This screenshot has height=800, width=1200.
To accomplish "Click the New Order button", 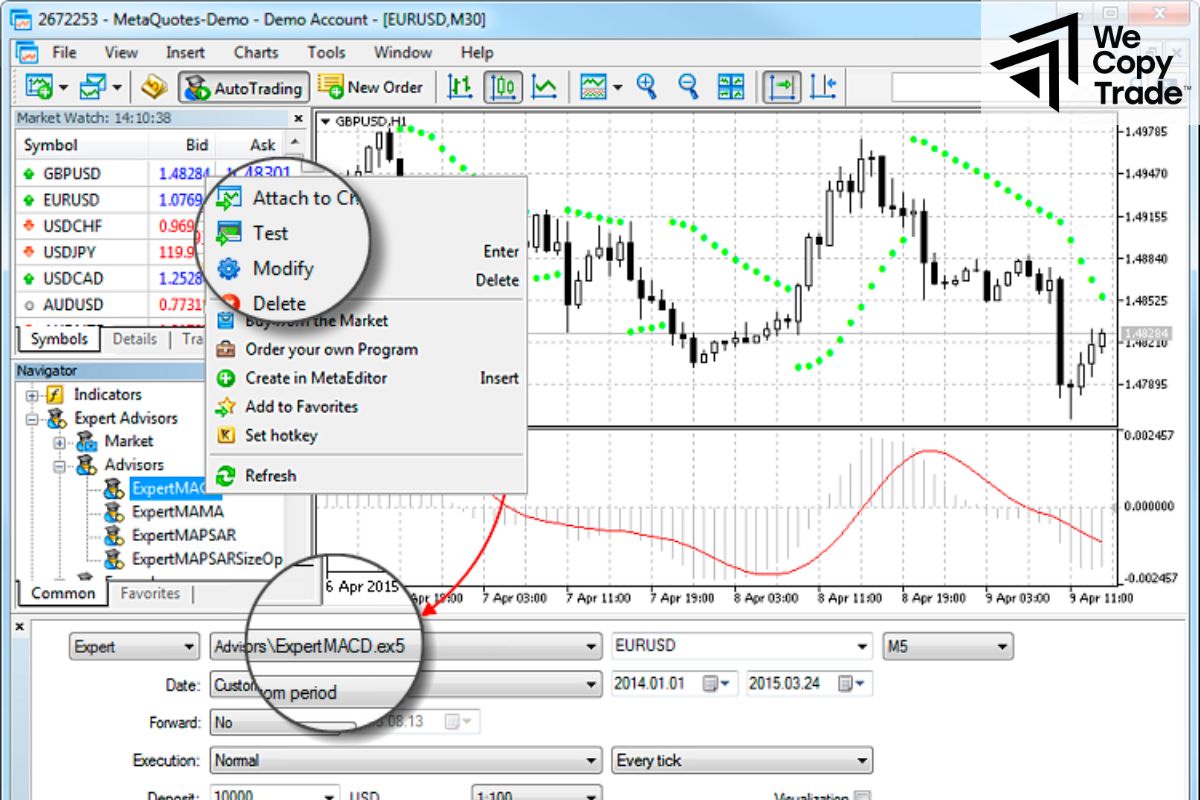I will [x=373, y=87].
